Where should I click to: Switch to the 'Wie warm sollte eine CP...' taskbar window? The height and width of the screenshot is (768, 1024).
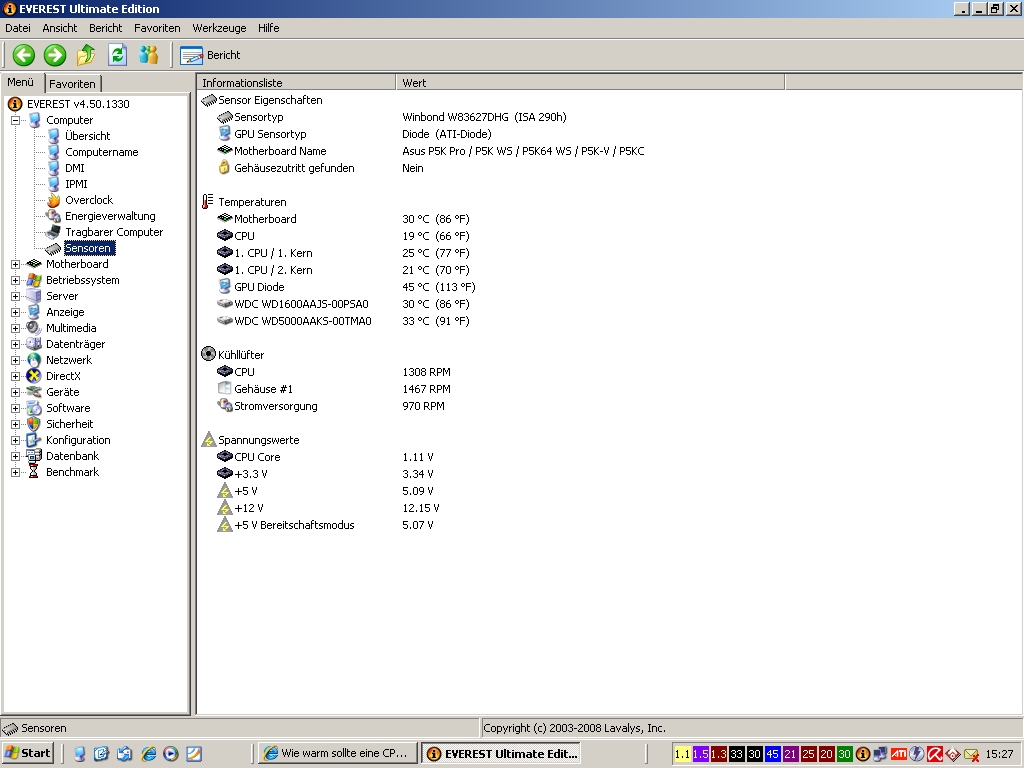click(x=338, y=753)
